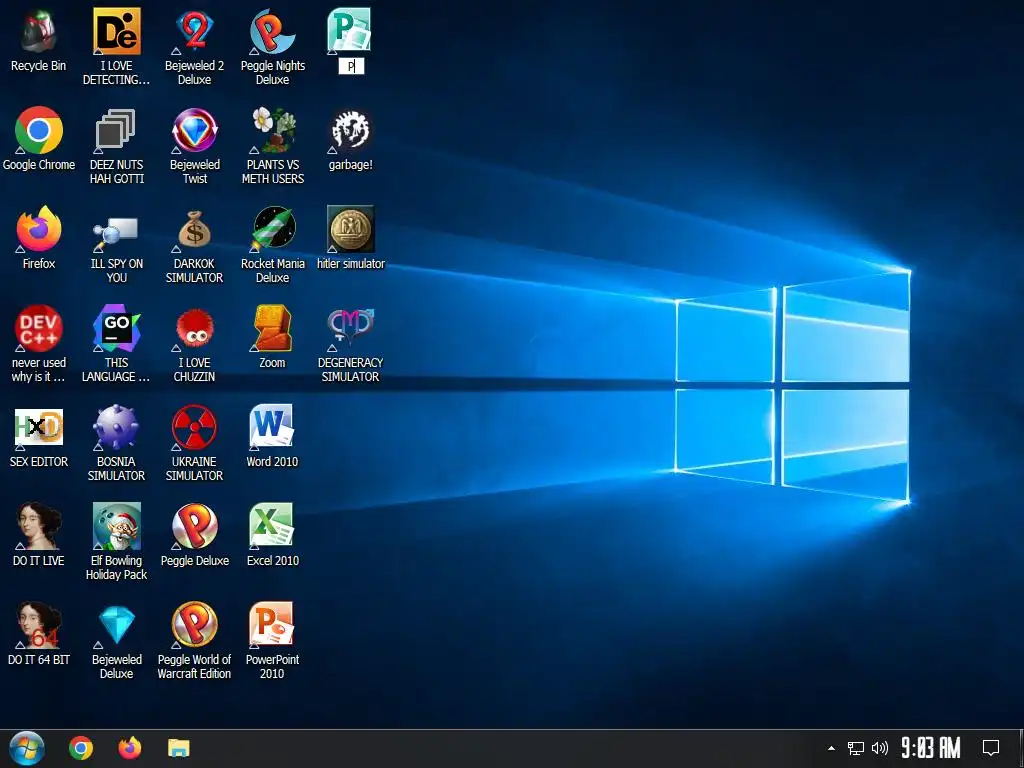Screen dimensions: 1024x768
Task: Select the Recycle Bin desktop icon
Action: (39, 31)
